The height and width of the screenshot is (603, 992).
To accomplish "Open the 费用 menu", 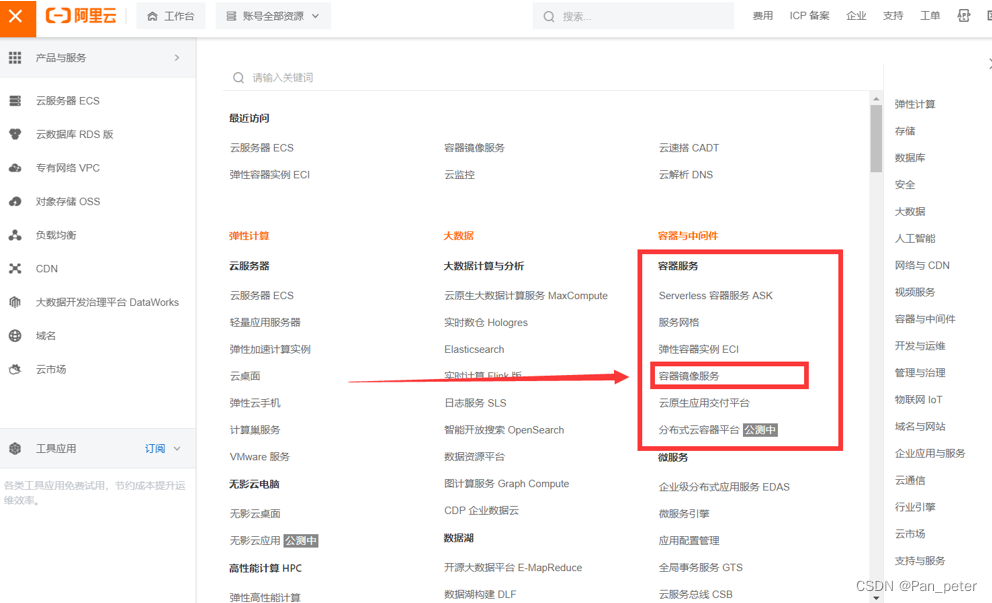I will point(762,16).
